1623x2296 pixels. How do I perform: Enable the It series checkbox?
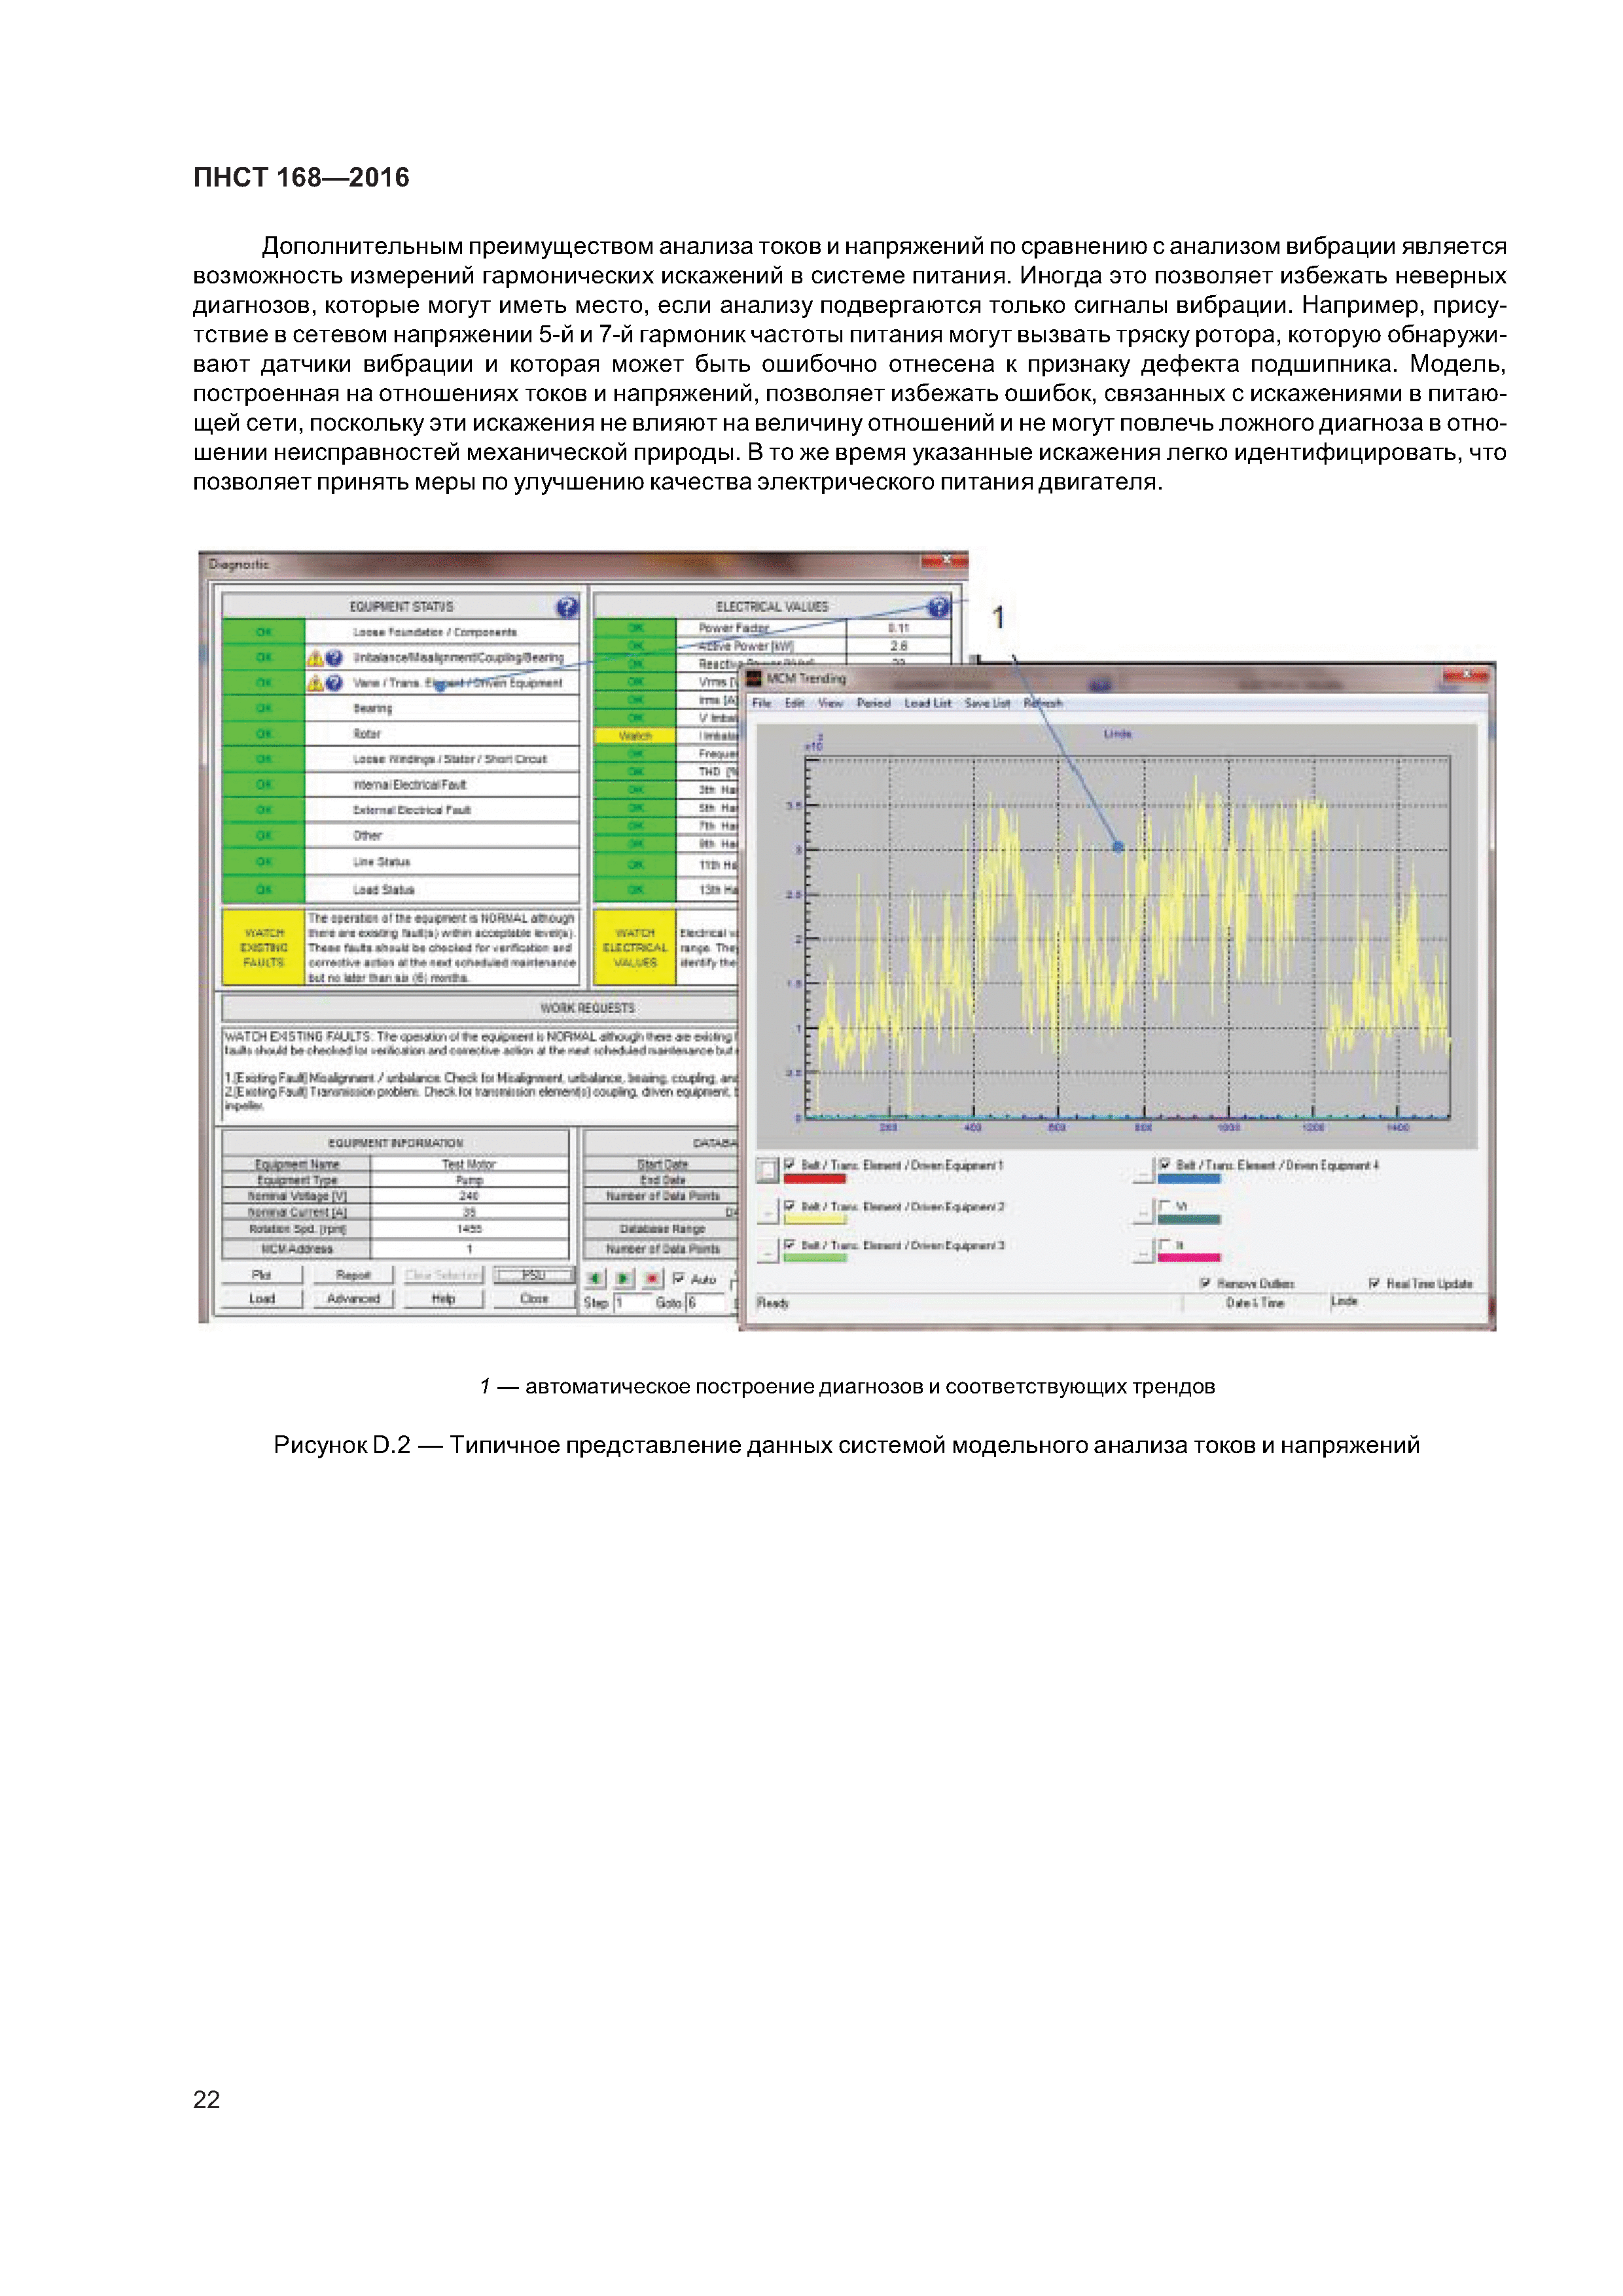coord(1164,1244)
